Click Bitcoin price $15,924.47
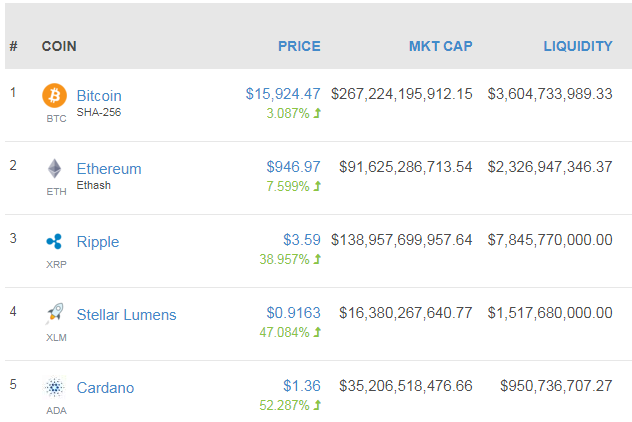 coord(283,94)
